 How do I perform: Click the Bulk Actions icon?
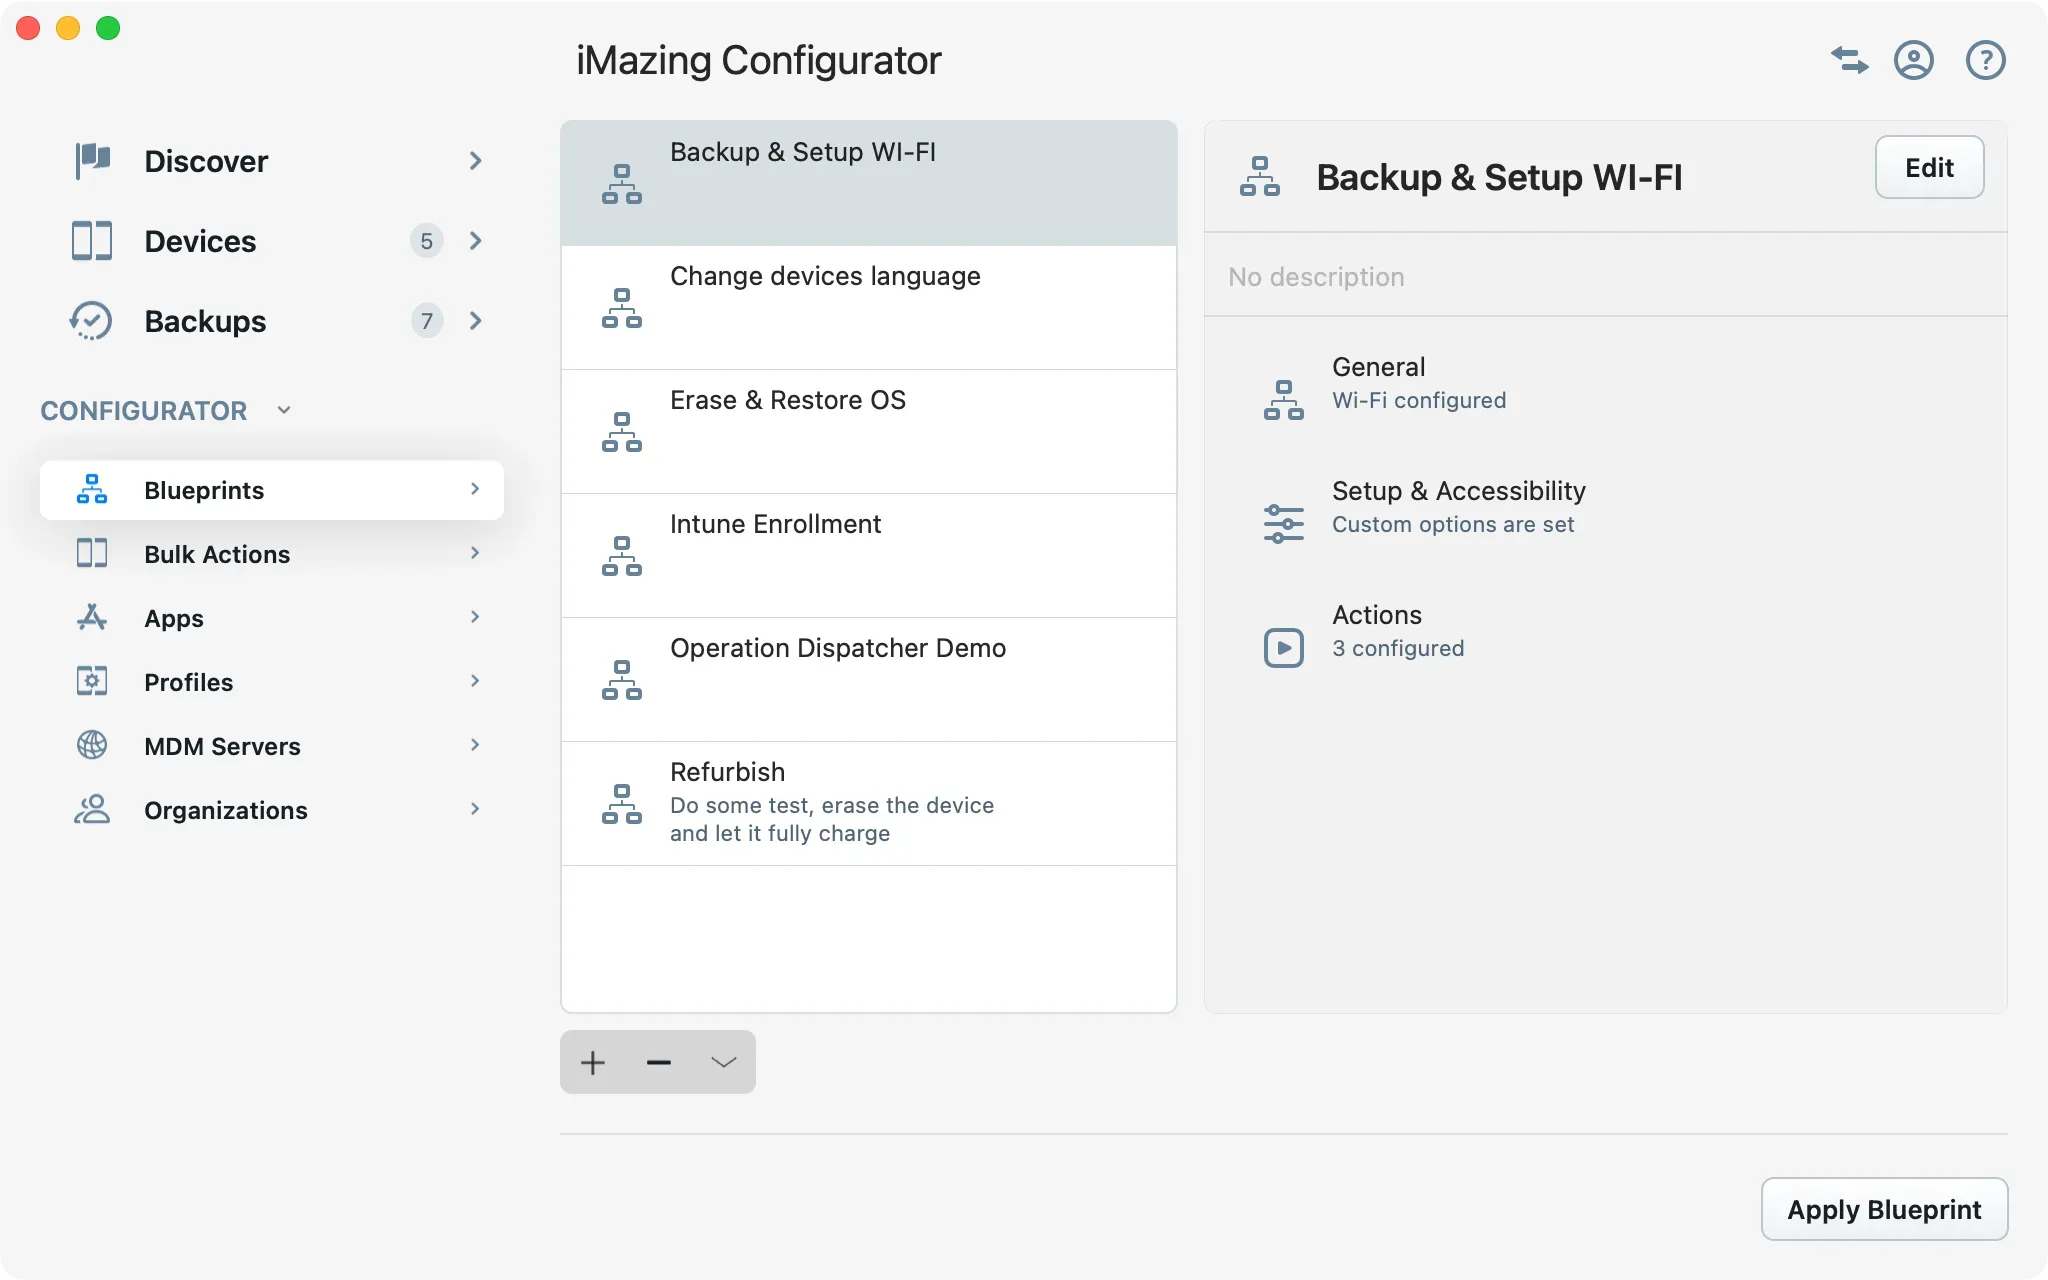pyautogui.click(x=91, y=553)
